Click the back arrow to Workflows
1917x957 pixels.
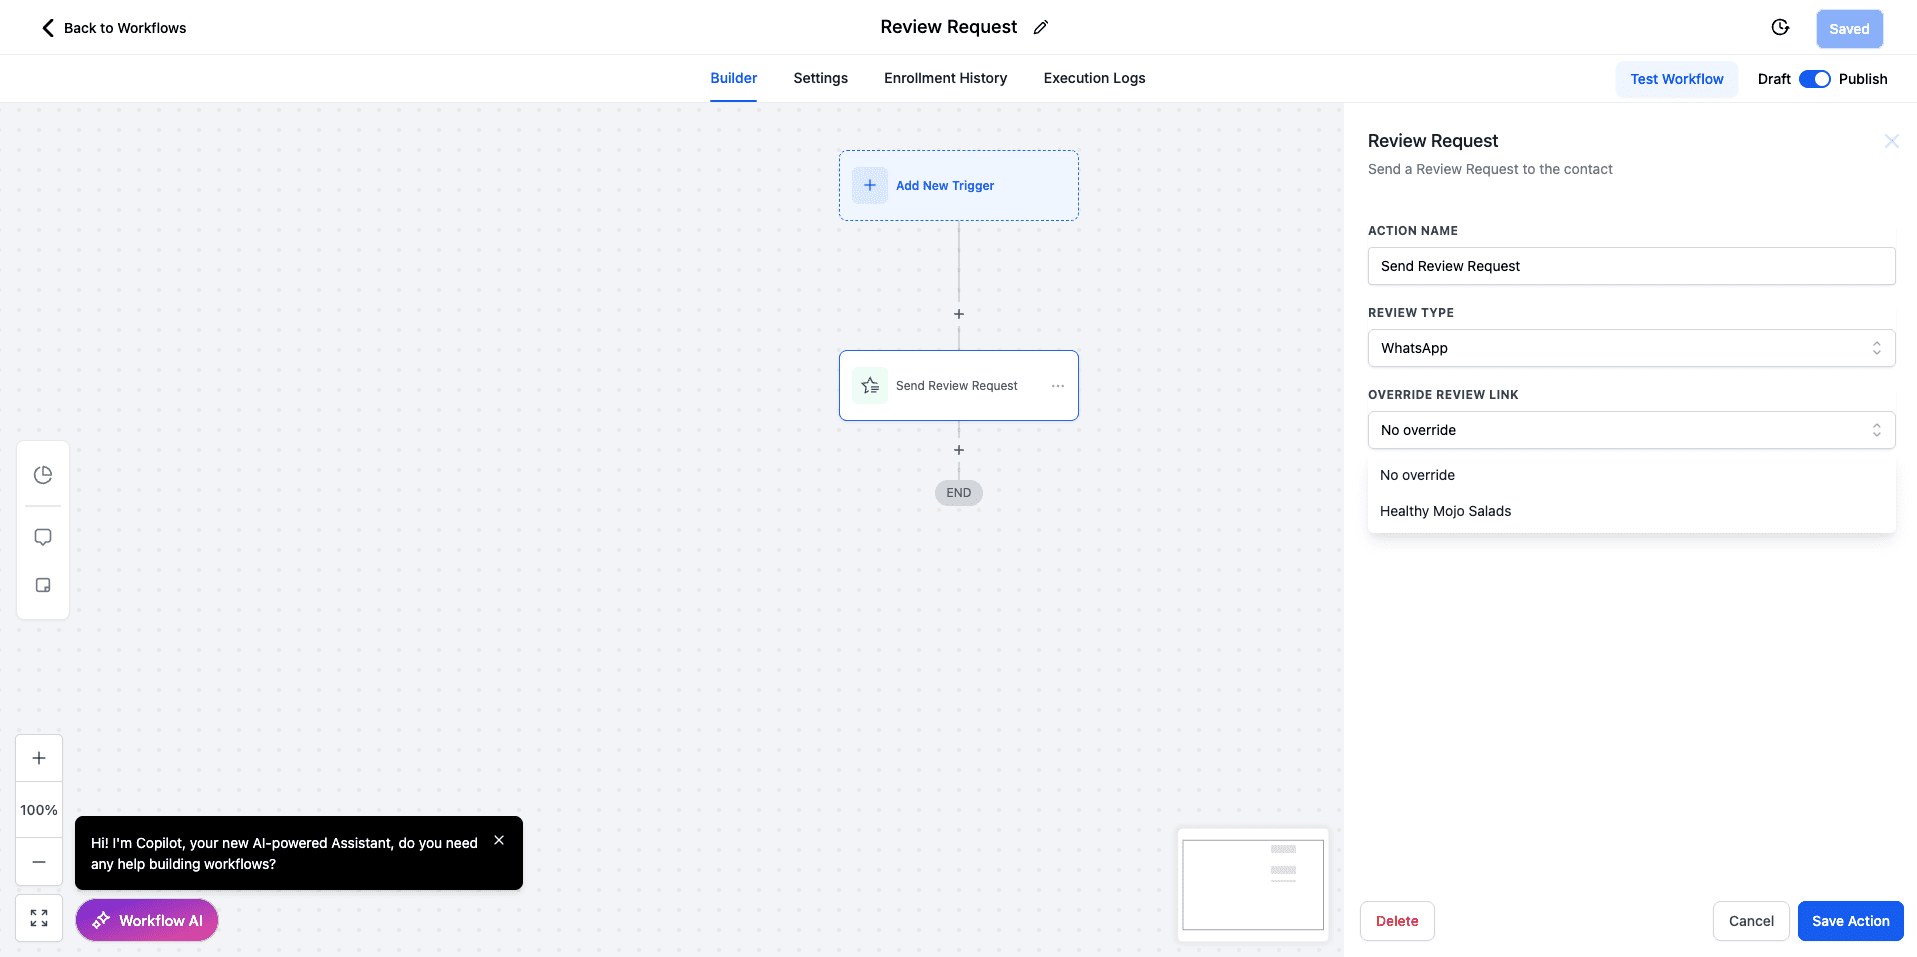(47, 28)
